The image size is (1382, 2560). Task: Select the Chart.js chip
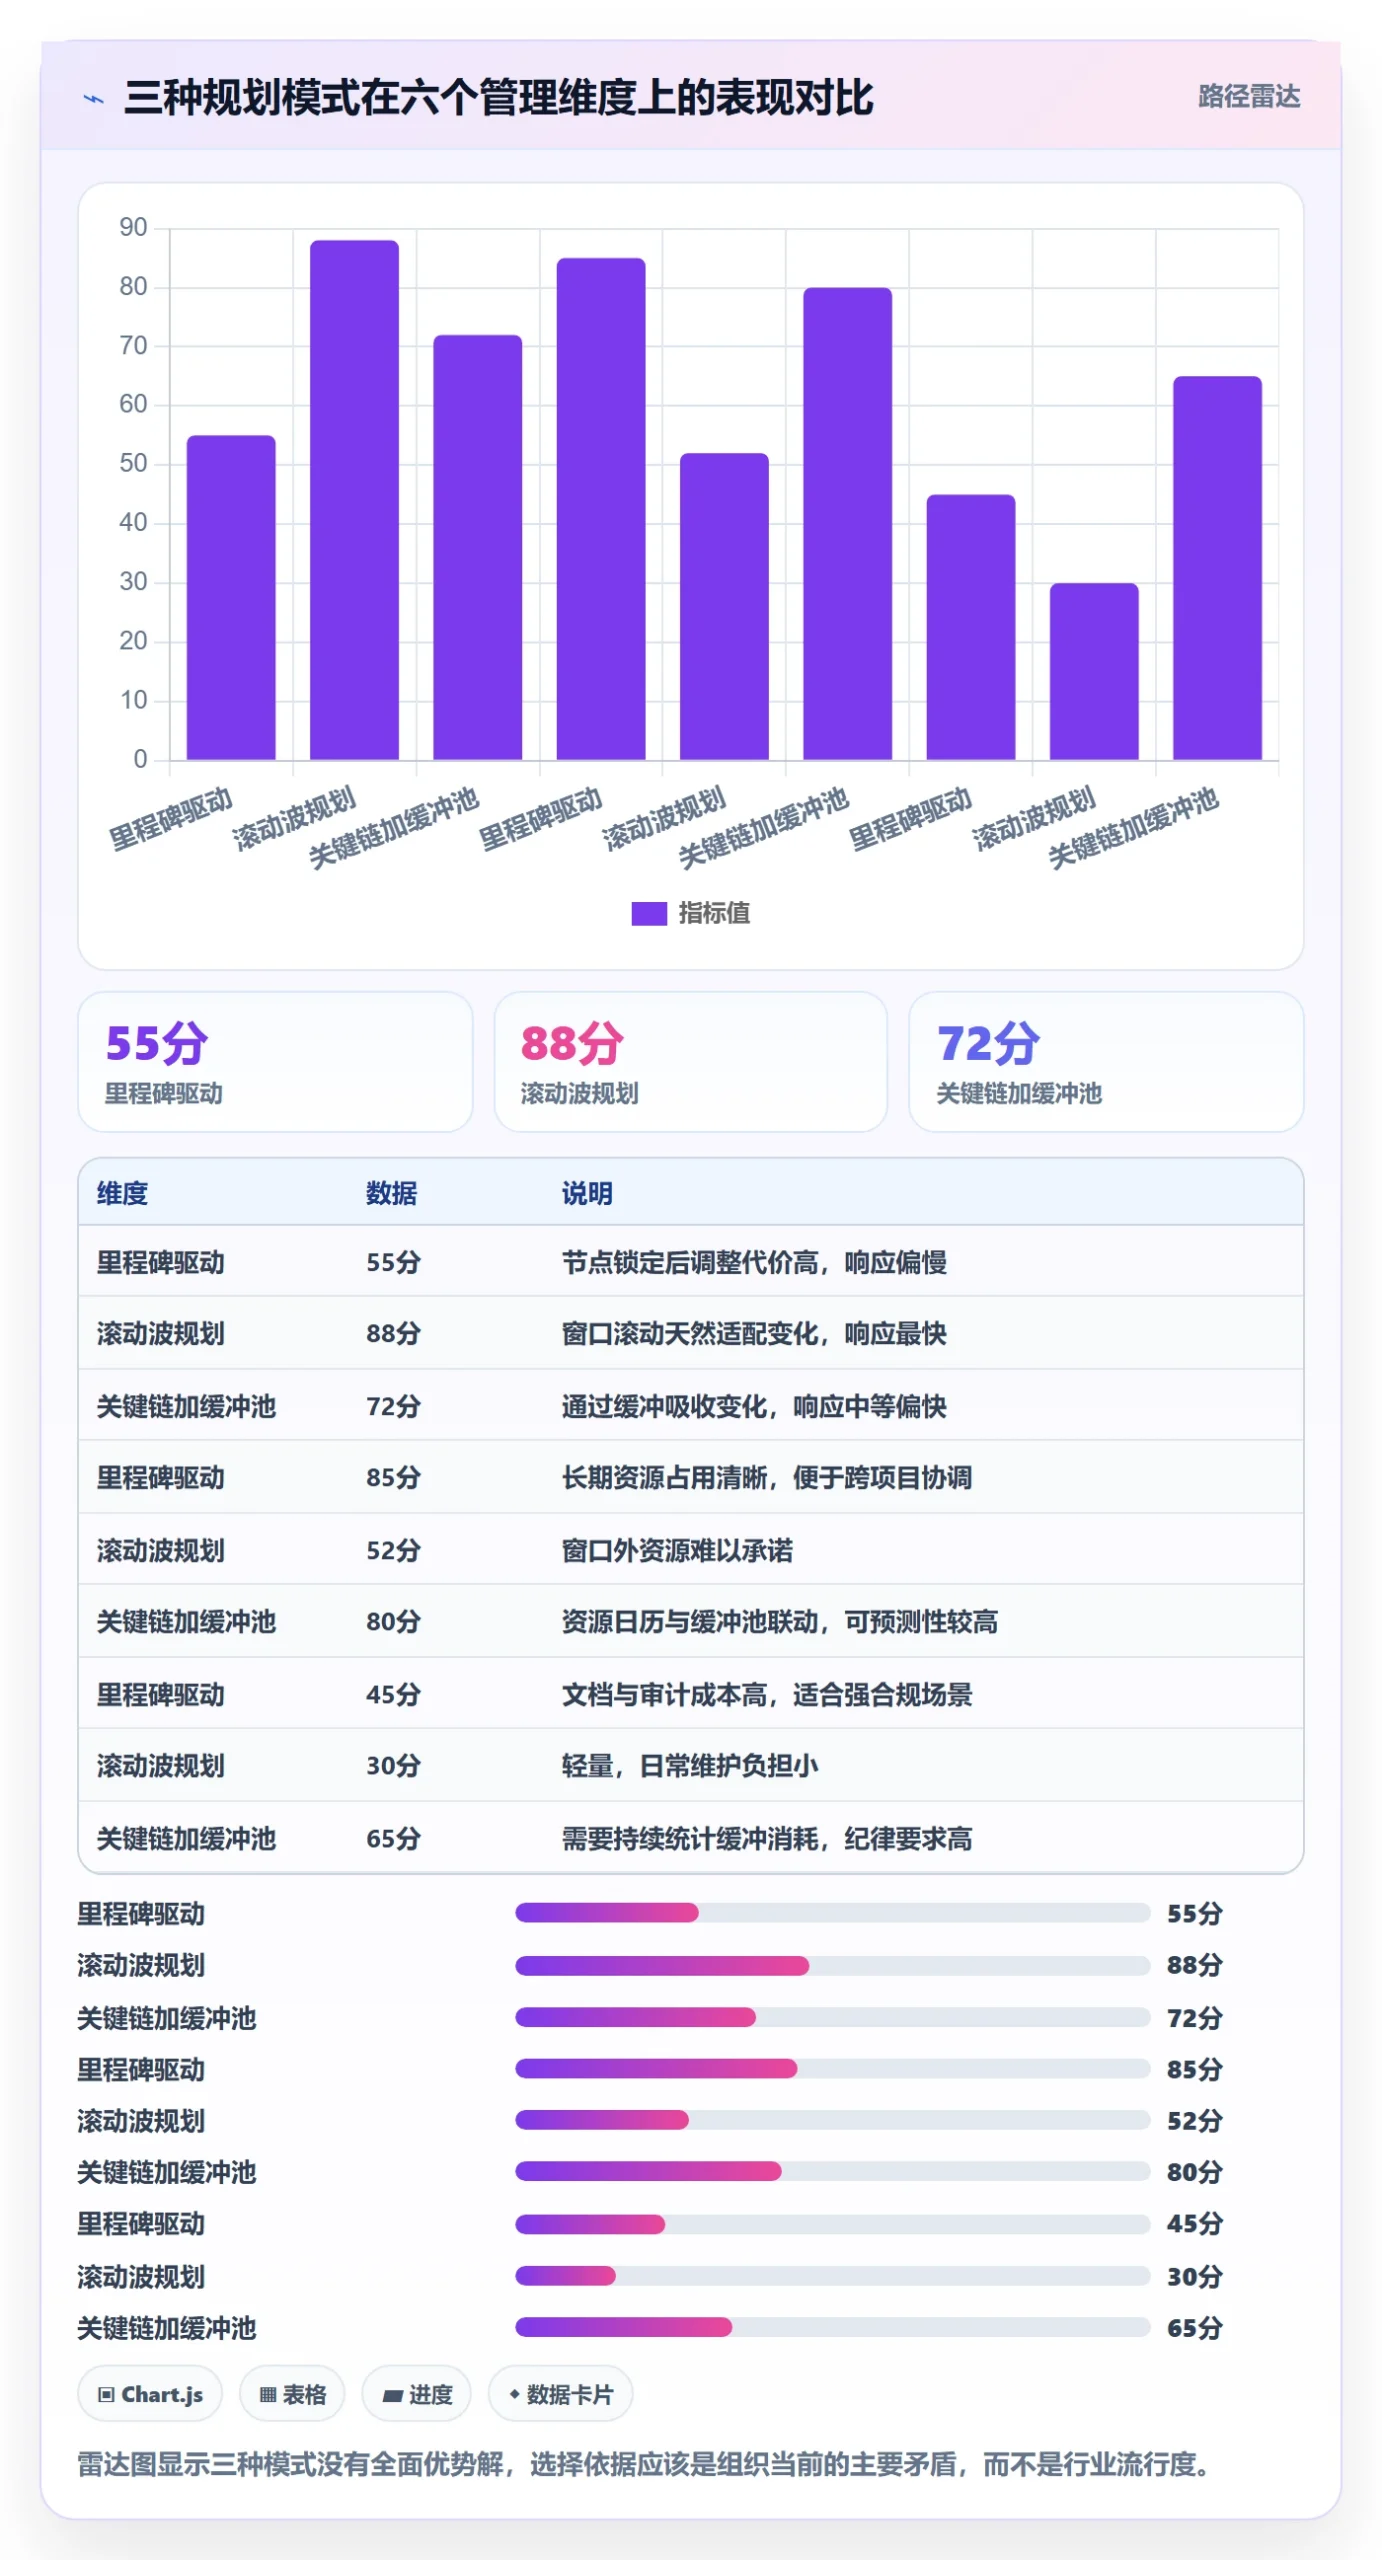tap(150, 2394)
